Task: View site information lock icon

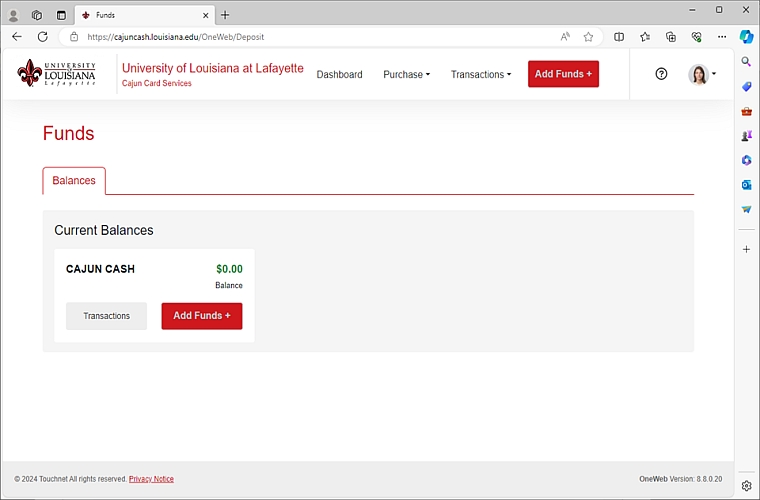Action: 74,37
